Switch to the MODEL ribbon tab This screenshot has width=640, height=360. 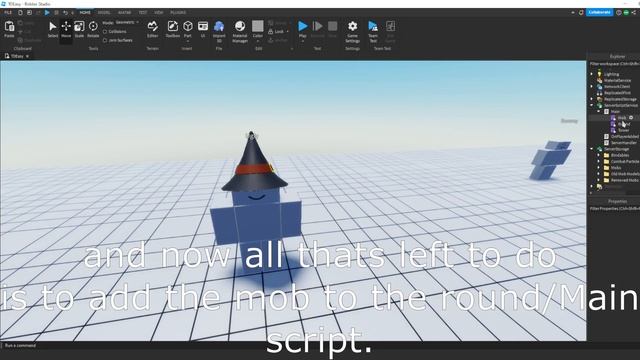pyautogui.click(x=104, y=13)
